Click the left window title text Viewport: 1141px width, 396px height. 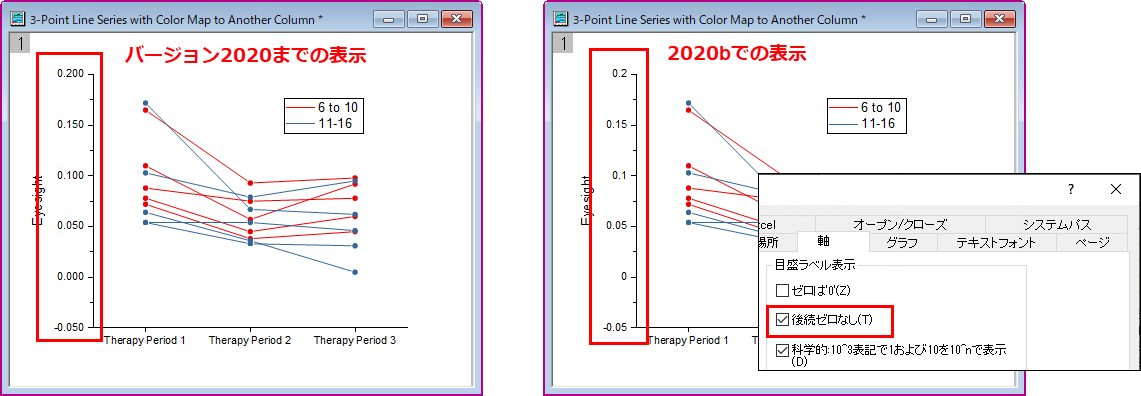[x=176, y=20]
